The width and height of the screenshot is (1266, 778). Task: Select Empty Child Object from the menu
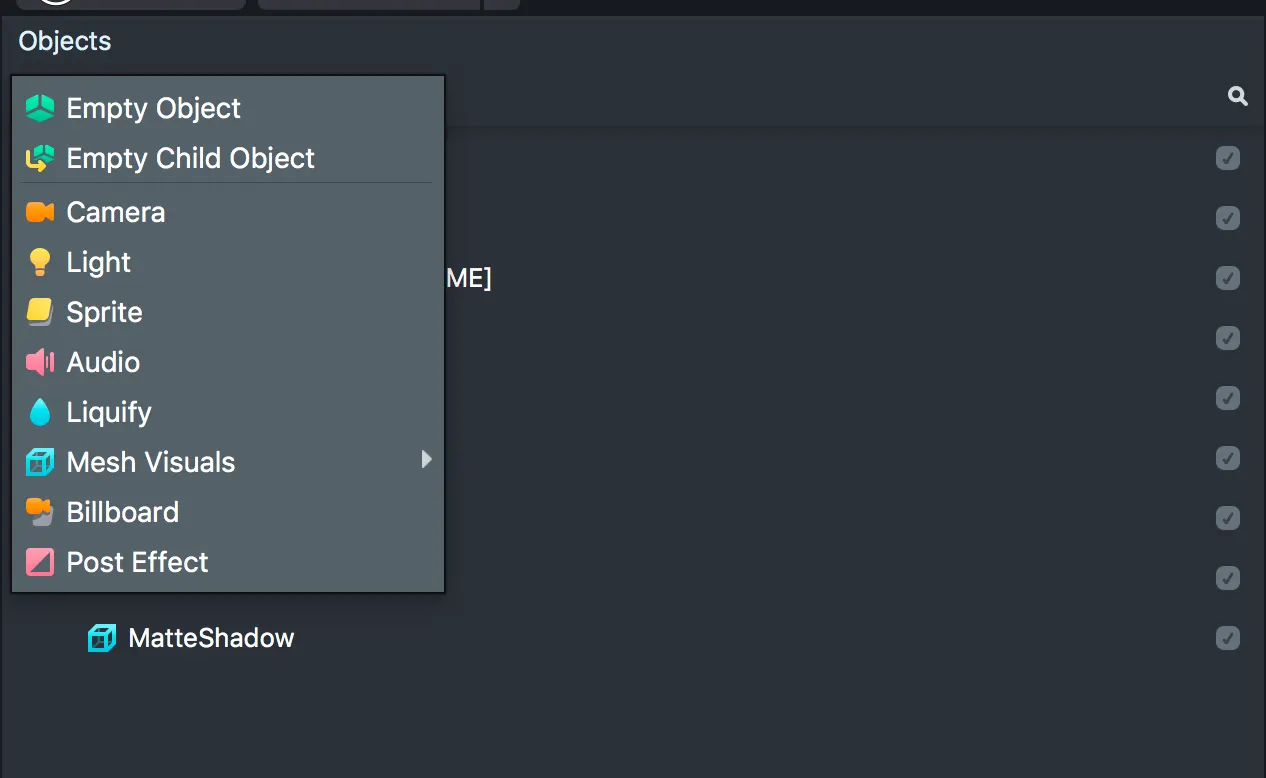190,158
